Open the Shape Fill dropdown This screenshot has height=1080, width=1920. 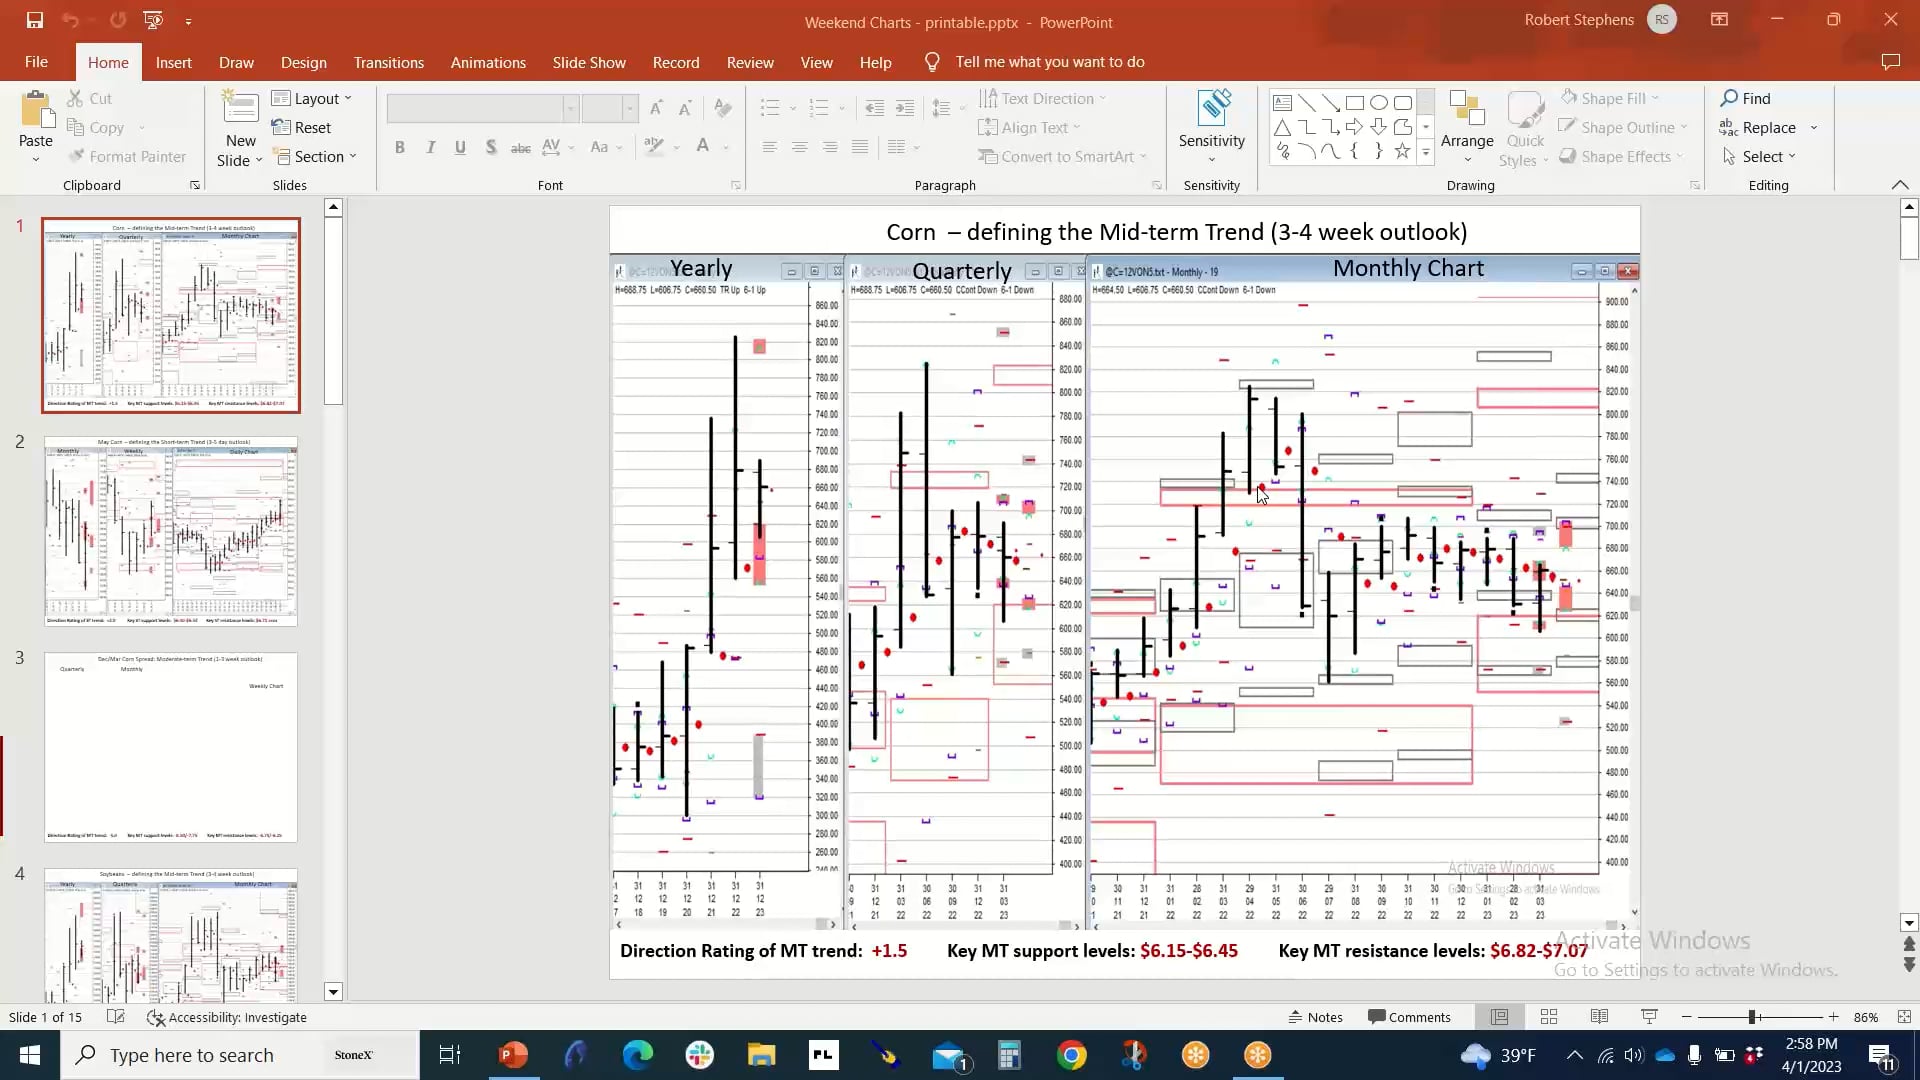point(1613,97)
